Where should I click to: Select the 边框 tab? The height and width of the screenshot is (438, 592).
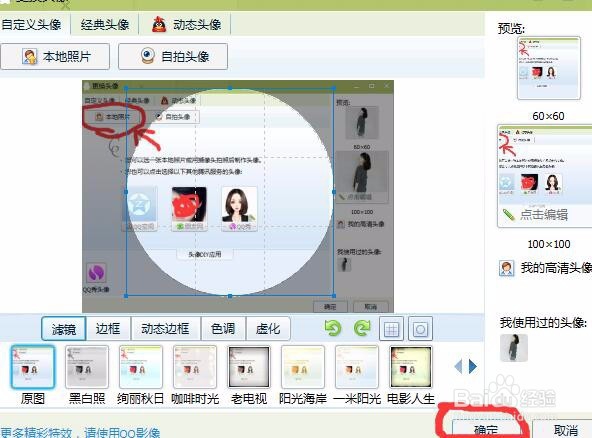[x=108, y=329]
